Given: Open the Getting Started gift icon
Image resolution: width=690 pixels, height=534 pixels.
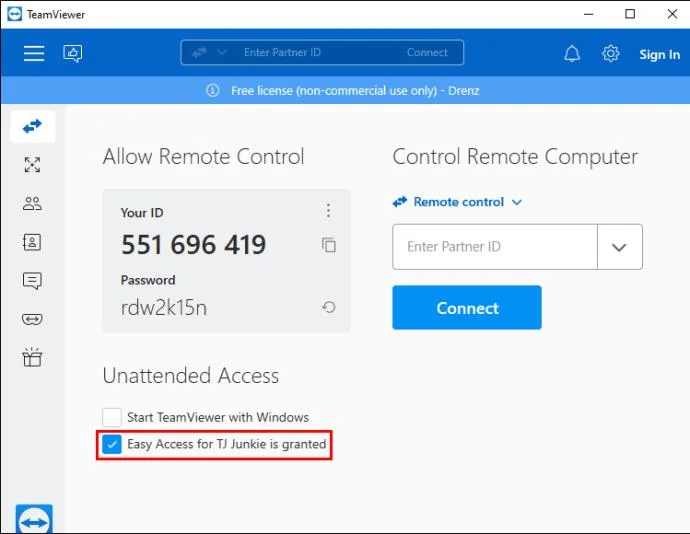Looking at the screenshot, I should (33, 357).
